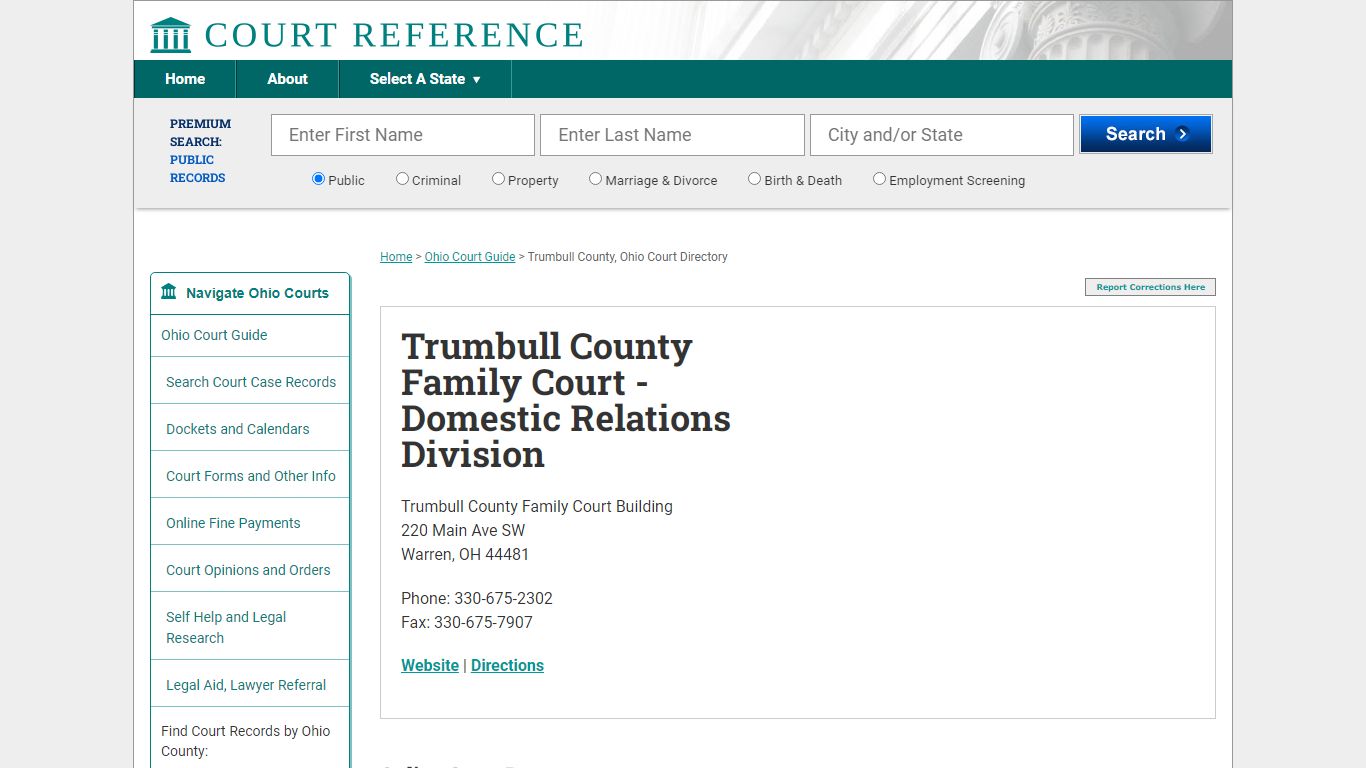This screenshot has width=1366, height=768.
Task: Open Self Help and Legal Research link
Action: tap(226, 627)
